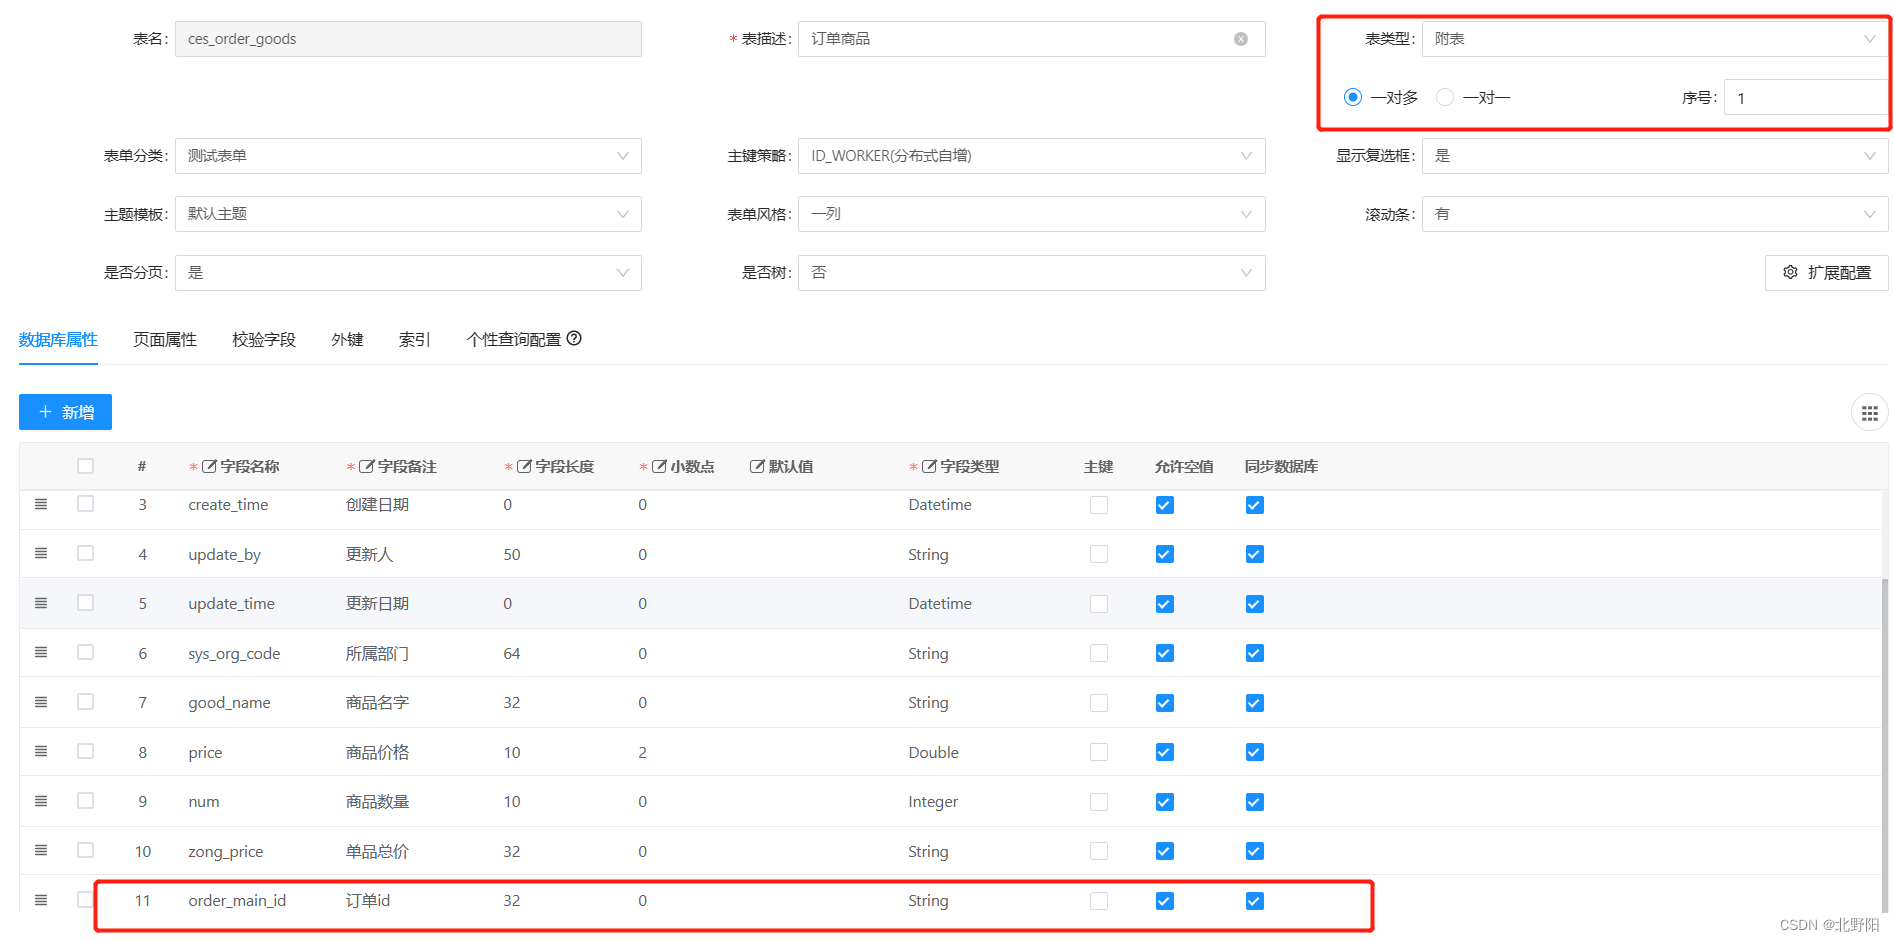Open the column display grid icon above the table

tap(1869, 412)
